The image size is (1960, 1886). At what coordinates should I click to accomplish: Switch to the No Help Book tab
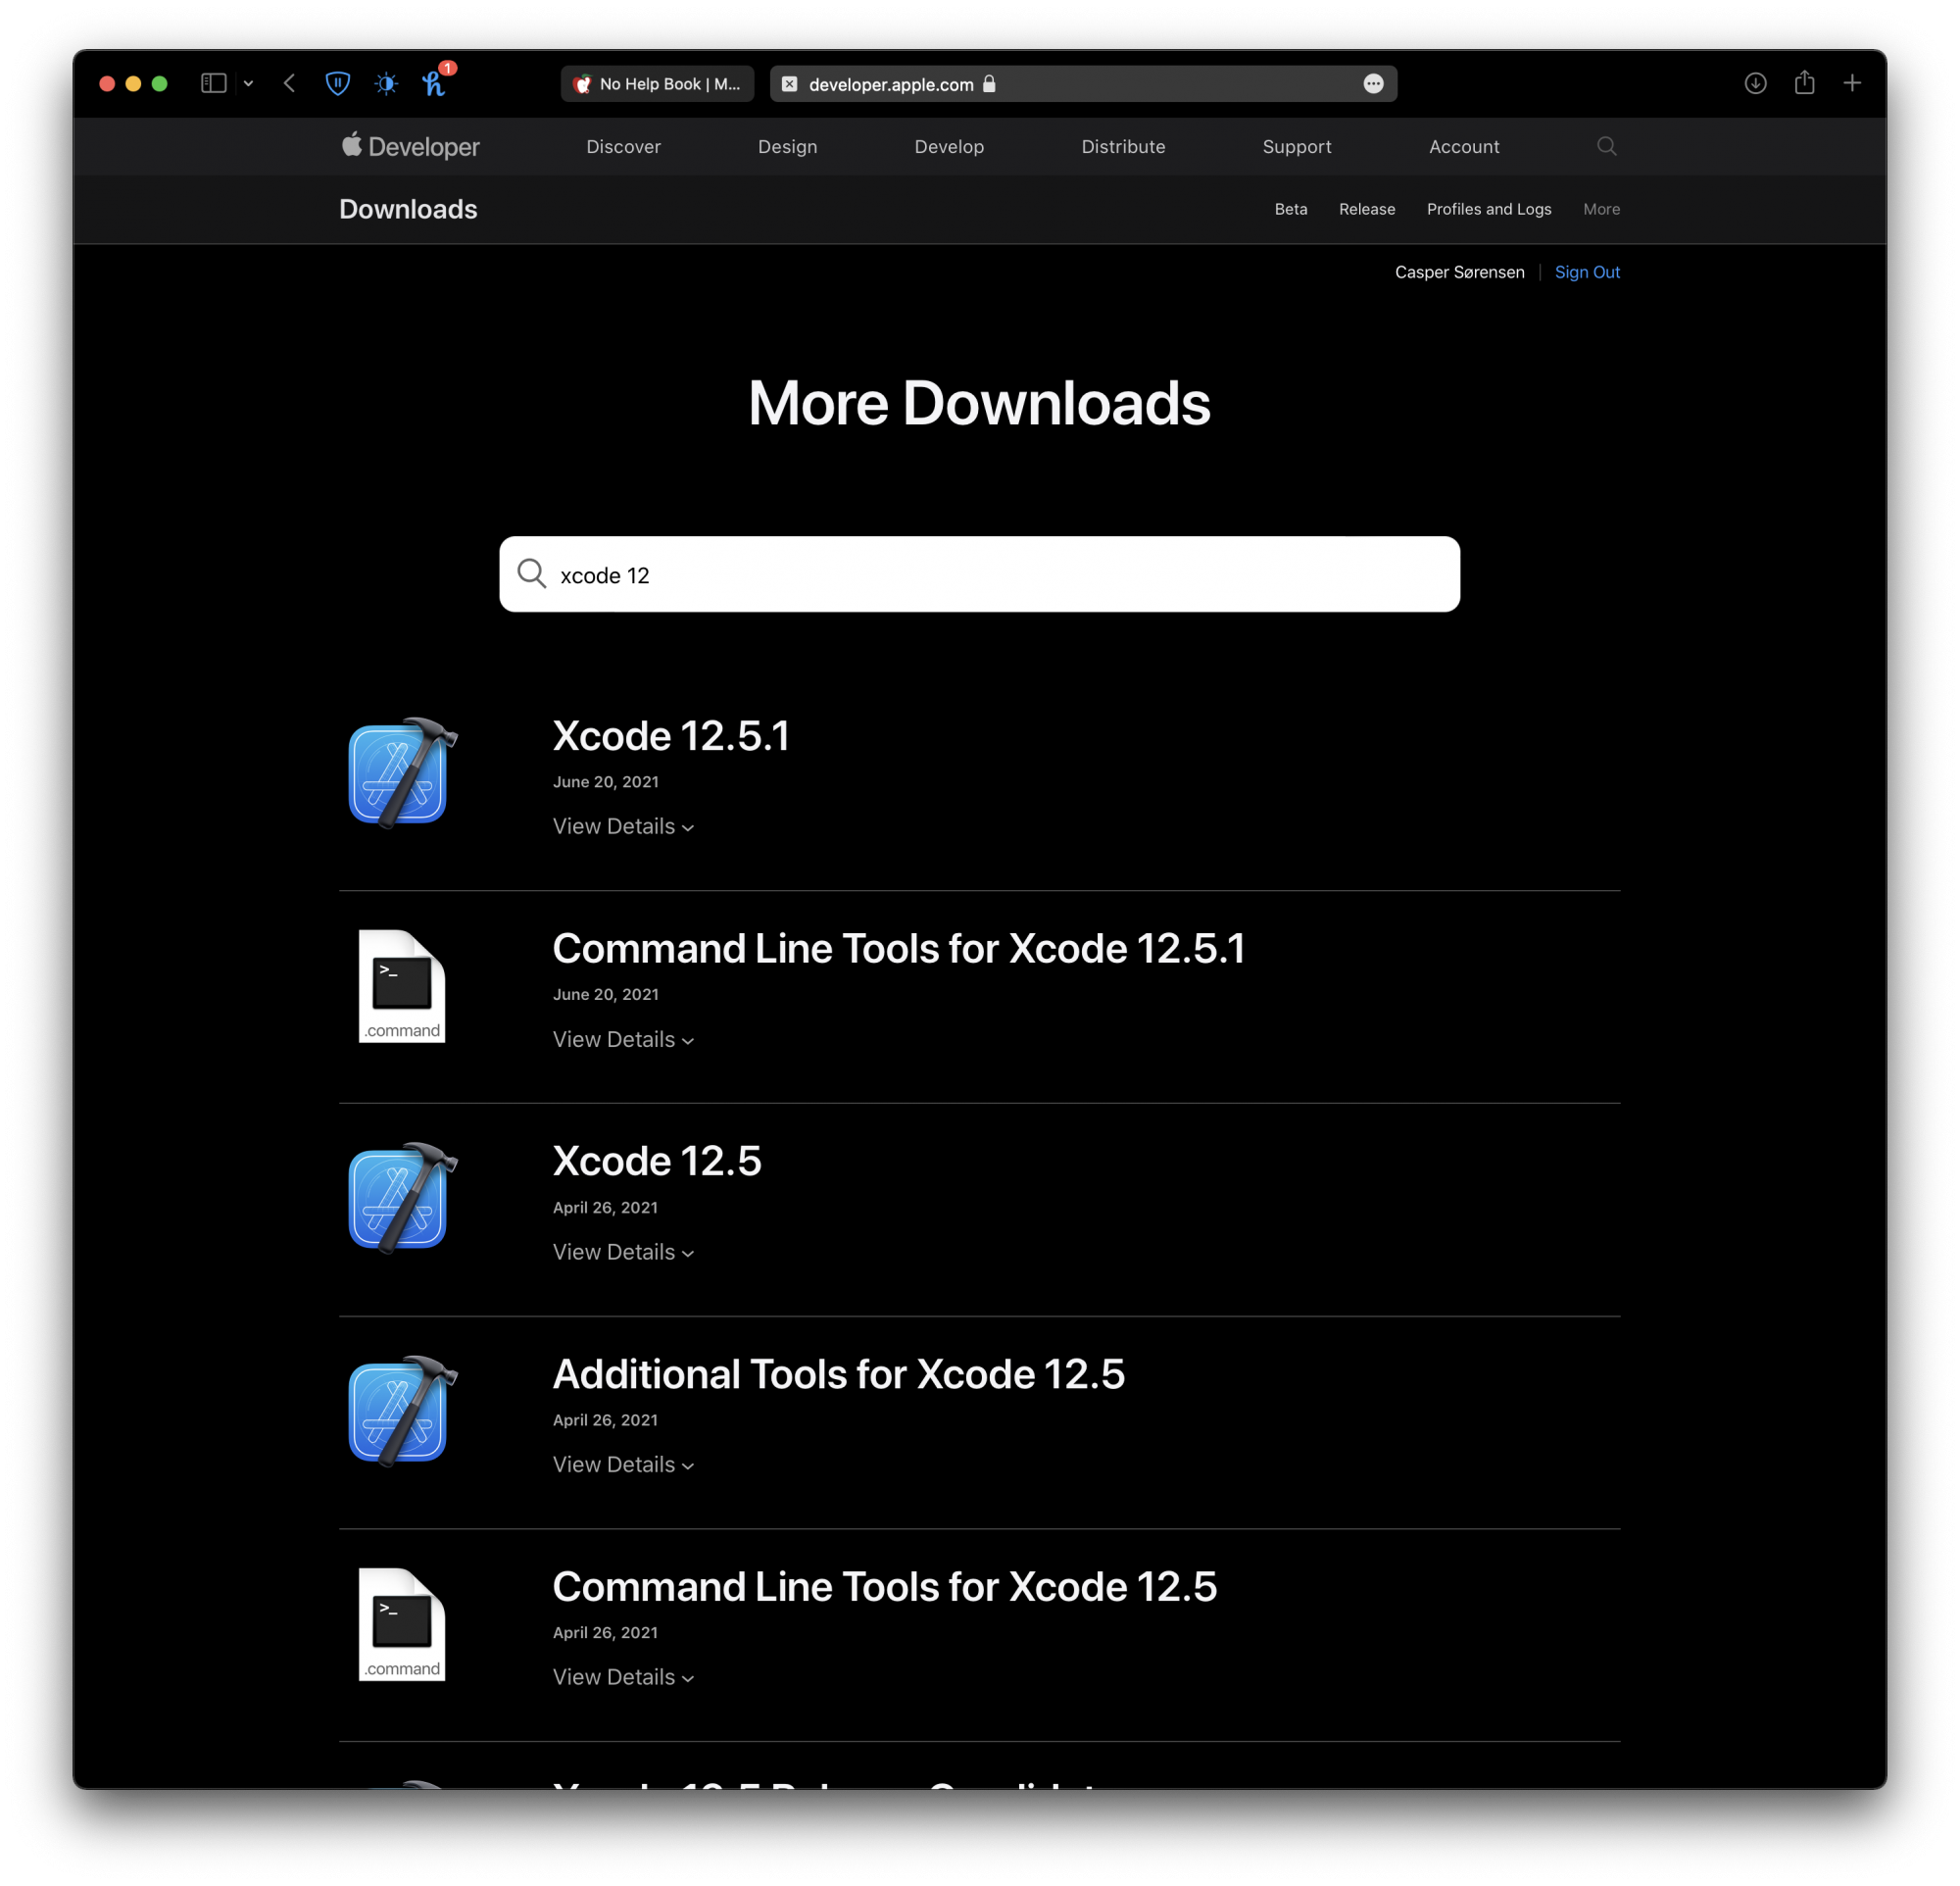[x=658, y=84]
